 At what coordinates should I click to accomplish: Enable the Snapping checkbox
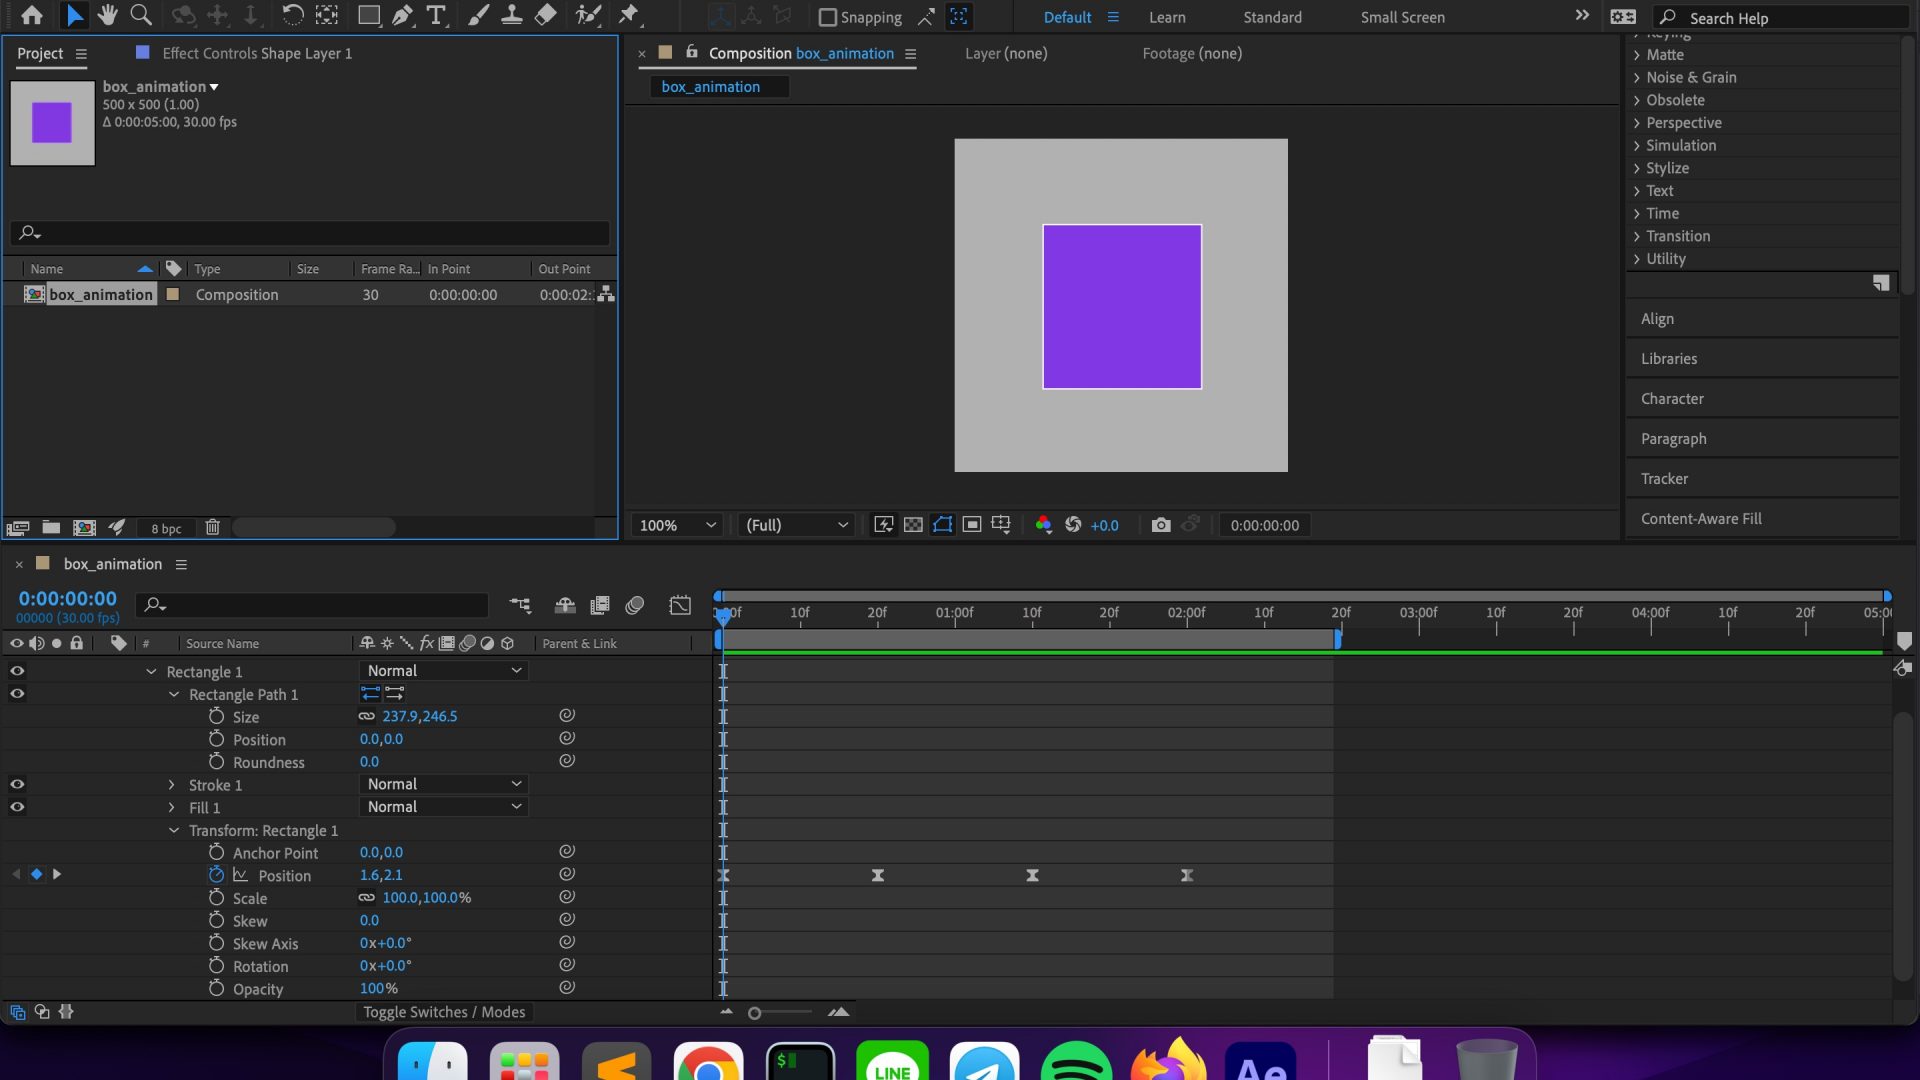pos(827,17)
